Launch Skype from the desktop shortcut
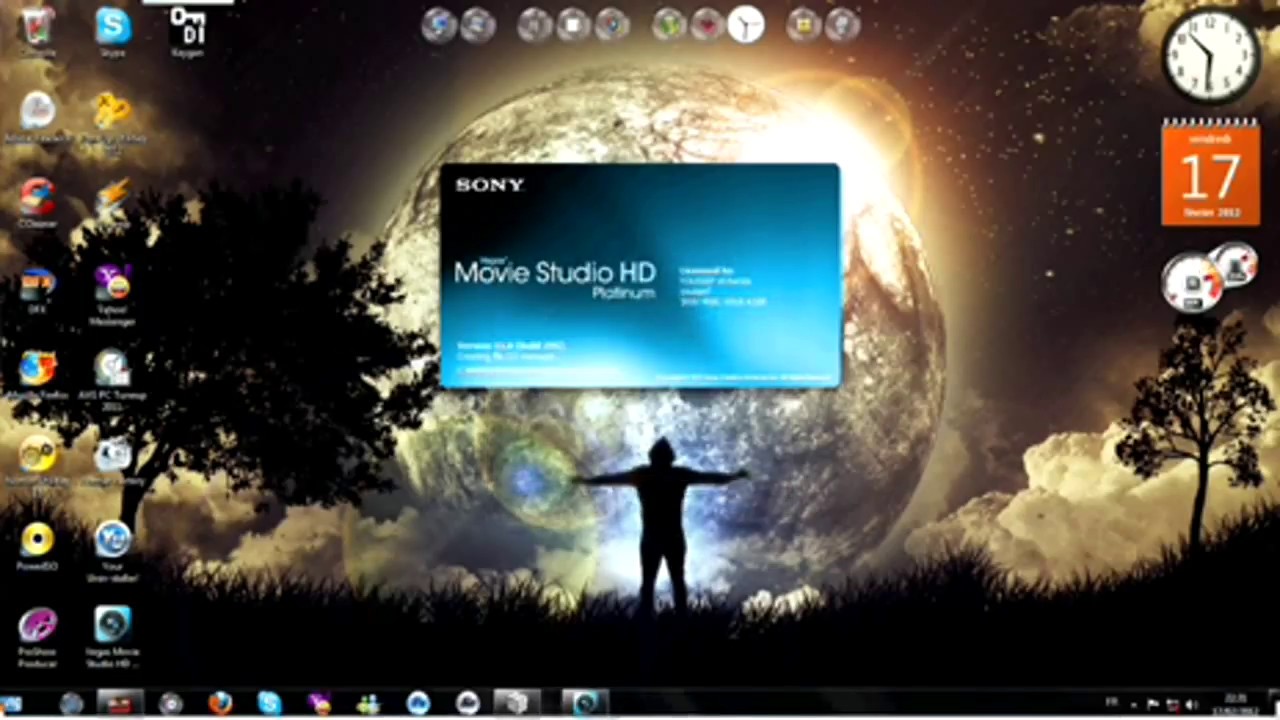Viewport: 1280px width, 720px height. [x=112, y=31]
